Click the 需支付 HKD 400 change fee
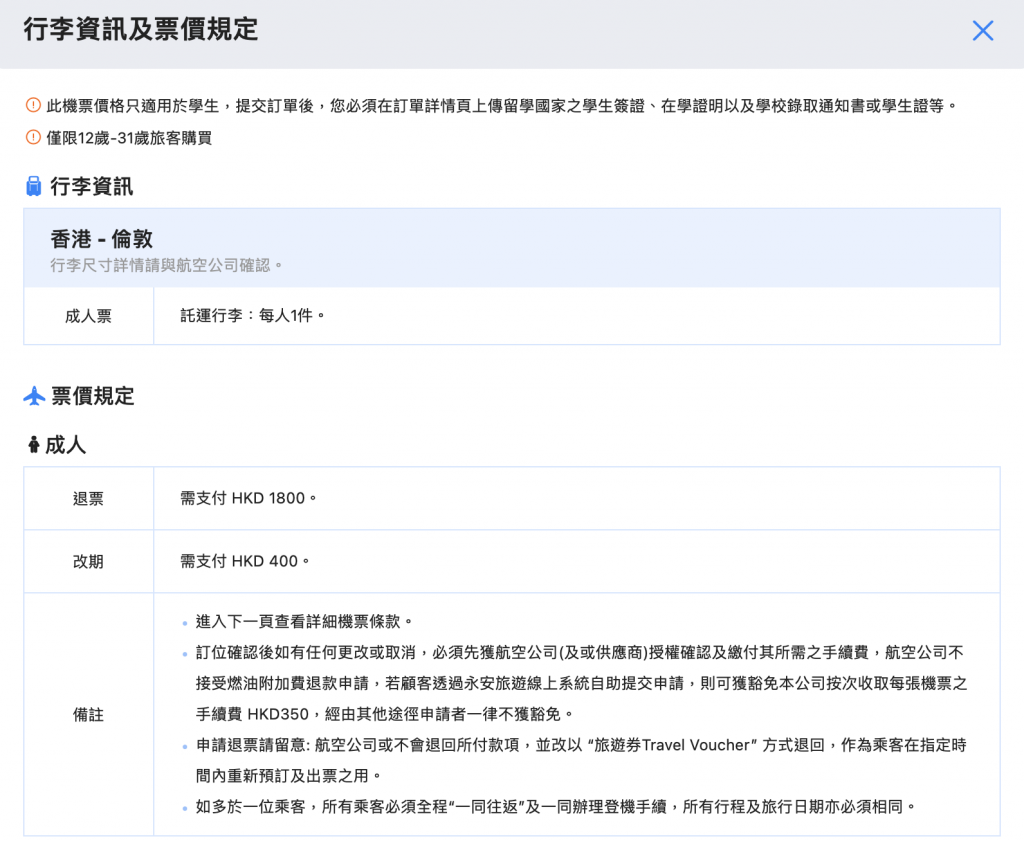The height and width of the screenshot is (841, 1024). (245, 561)
